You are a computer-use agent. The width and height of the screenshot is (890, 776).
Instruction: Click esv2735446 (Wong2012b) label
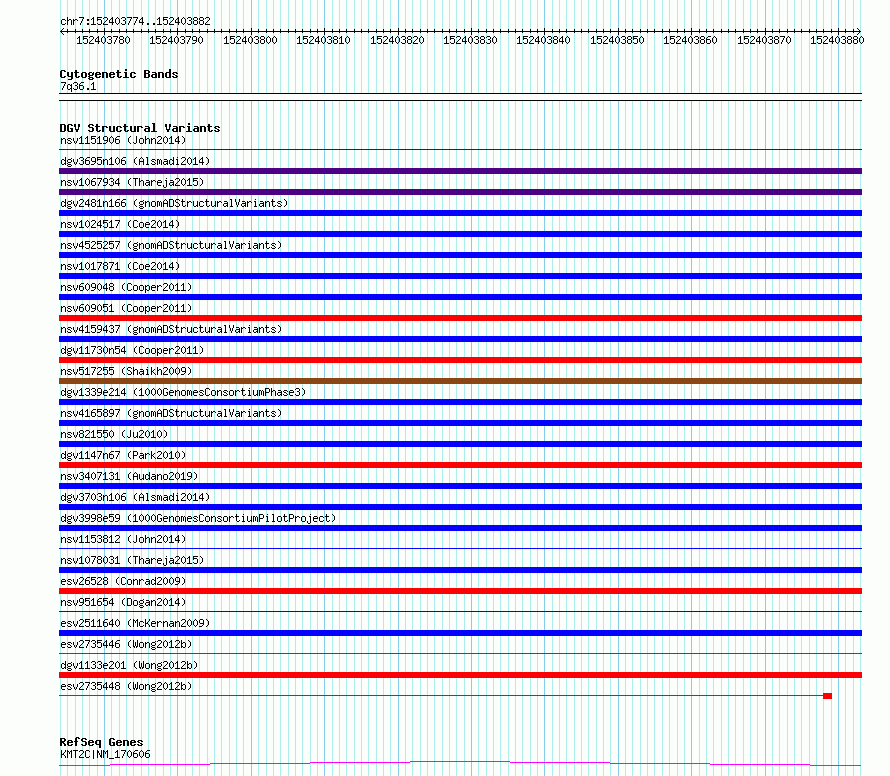(126, 644)
